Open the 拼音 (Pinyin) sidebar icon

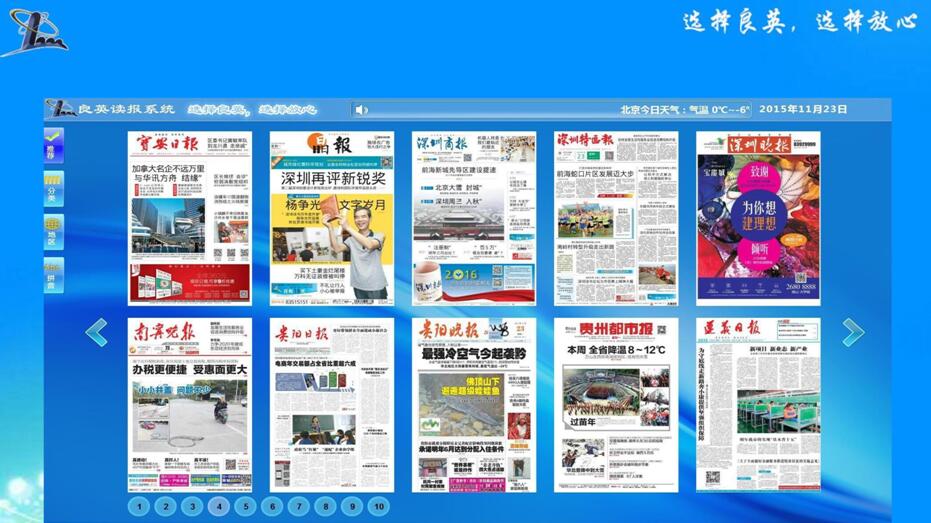click(x=53, y=275)
